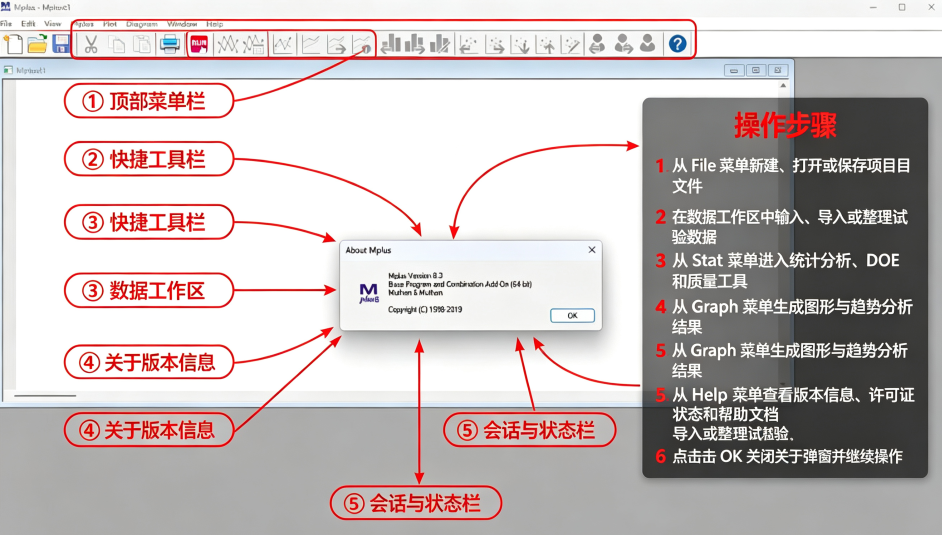Open the Help menu
This screenshot has height=535, width=942.
pyautogui.click(x=214, y=24)
